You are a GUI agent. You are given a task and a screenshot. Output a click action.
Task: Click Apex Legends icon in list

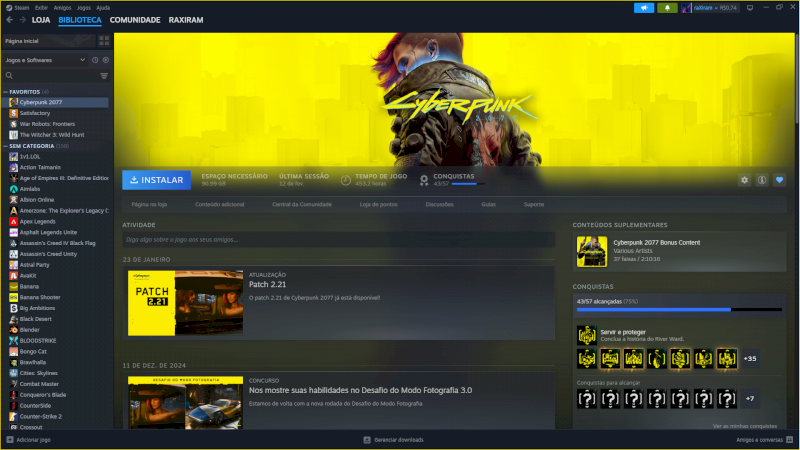click(x=14, y=221)
